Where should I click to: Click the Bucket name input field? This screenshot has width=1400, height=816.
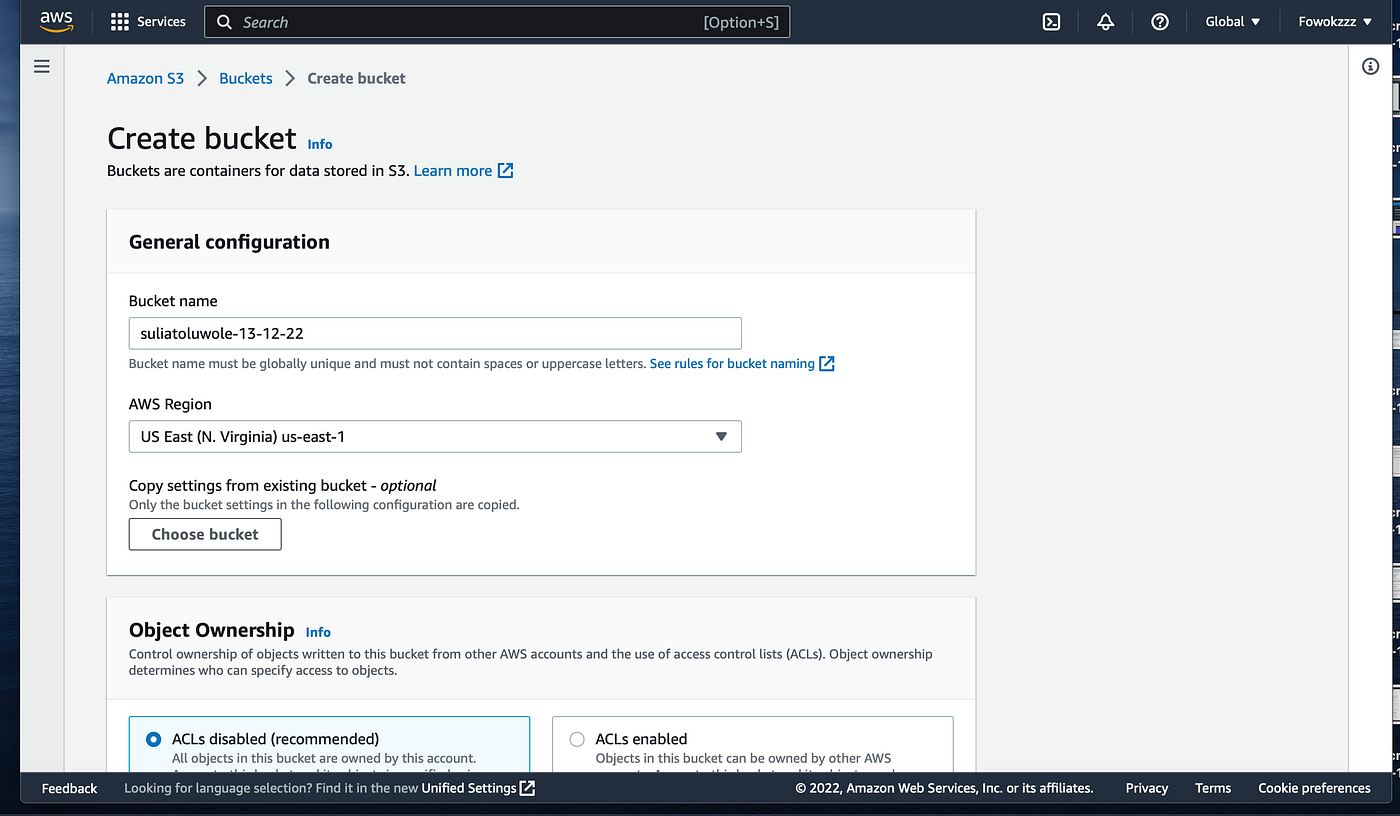point(435,333)
